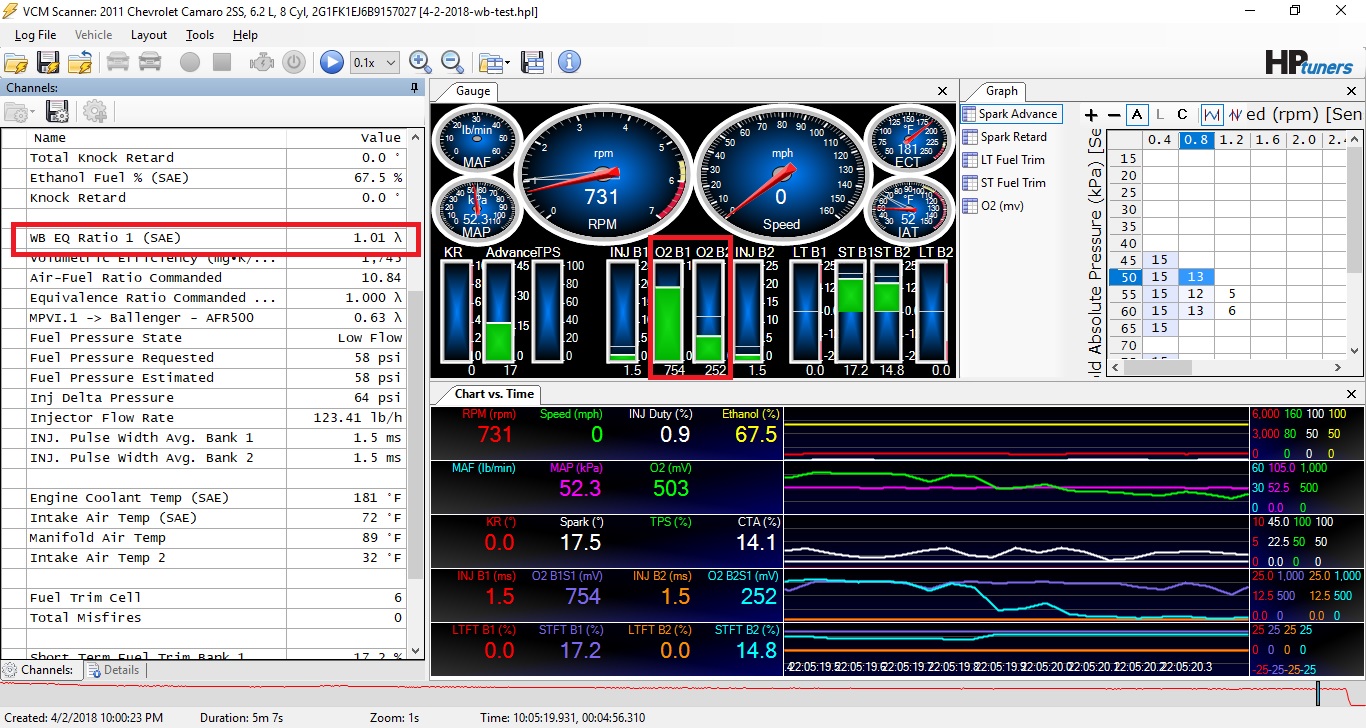Click the minus button in the graph toolbar
The image size is (1366, 728).
pyautogui.click(x=1112, y=115)
